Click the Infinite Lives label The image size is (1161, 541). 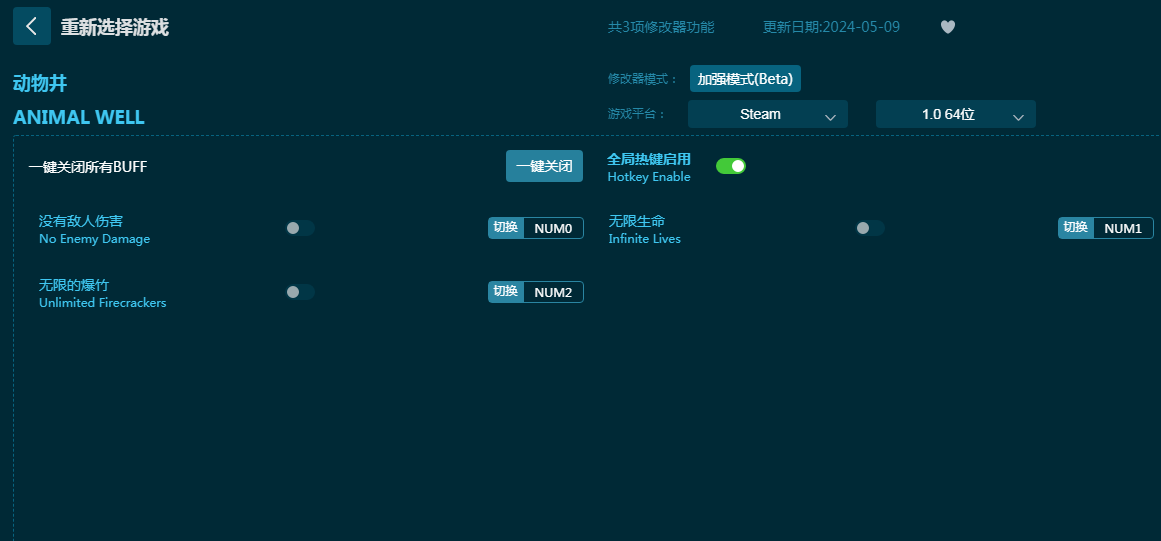(644, 239)
